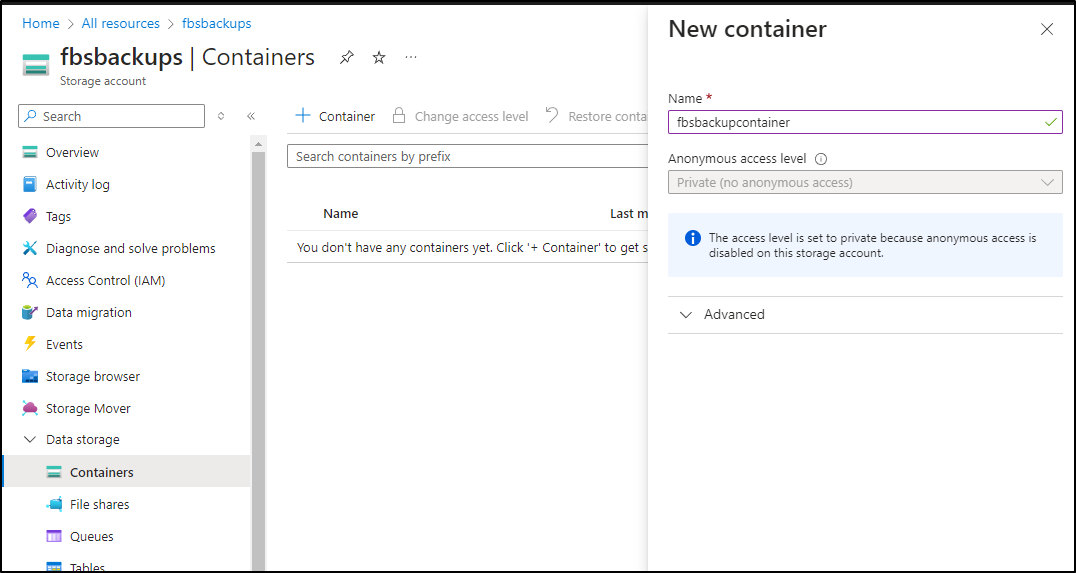Pin the fbsbackups blade with the pin icon
The height and width of the screenshot is (573, 1076).
pyautogui.click(x=347, y=58)
